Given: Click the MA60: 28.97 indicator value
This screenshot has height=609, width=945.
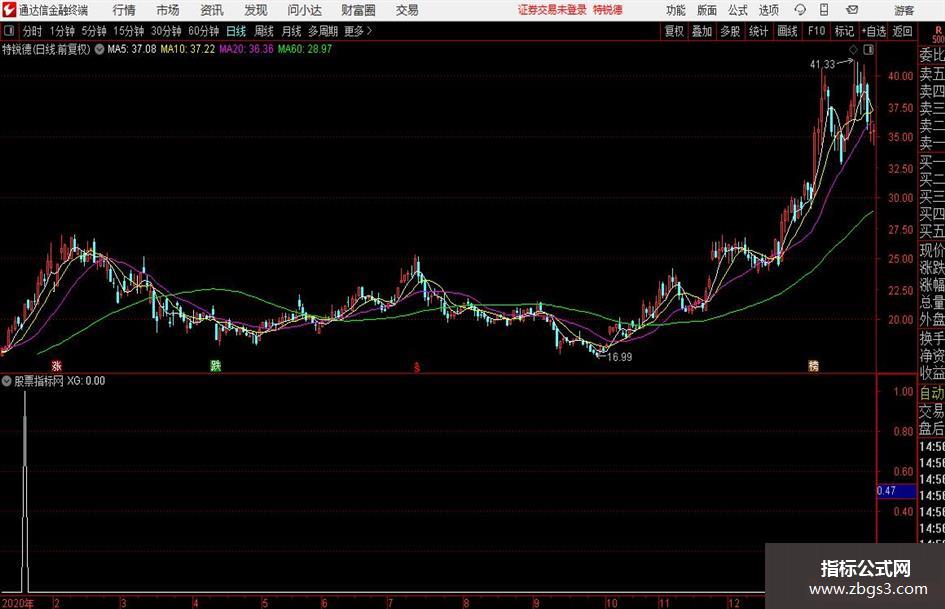Looking at the screenshot, I should click(304, 49).
